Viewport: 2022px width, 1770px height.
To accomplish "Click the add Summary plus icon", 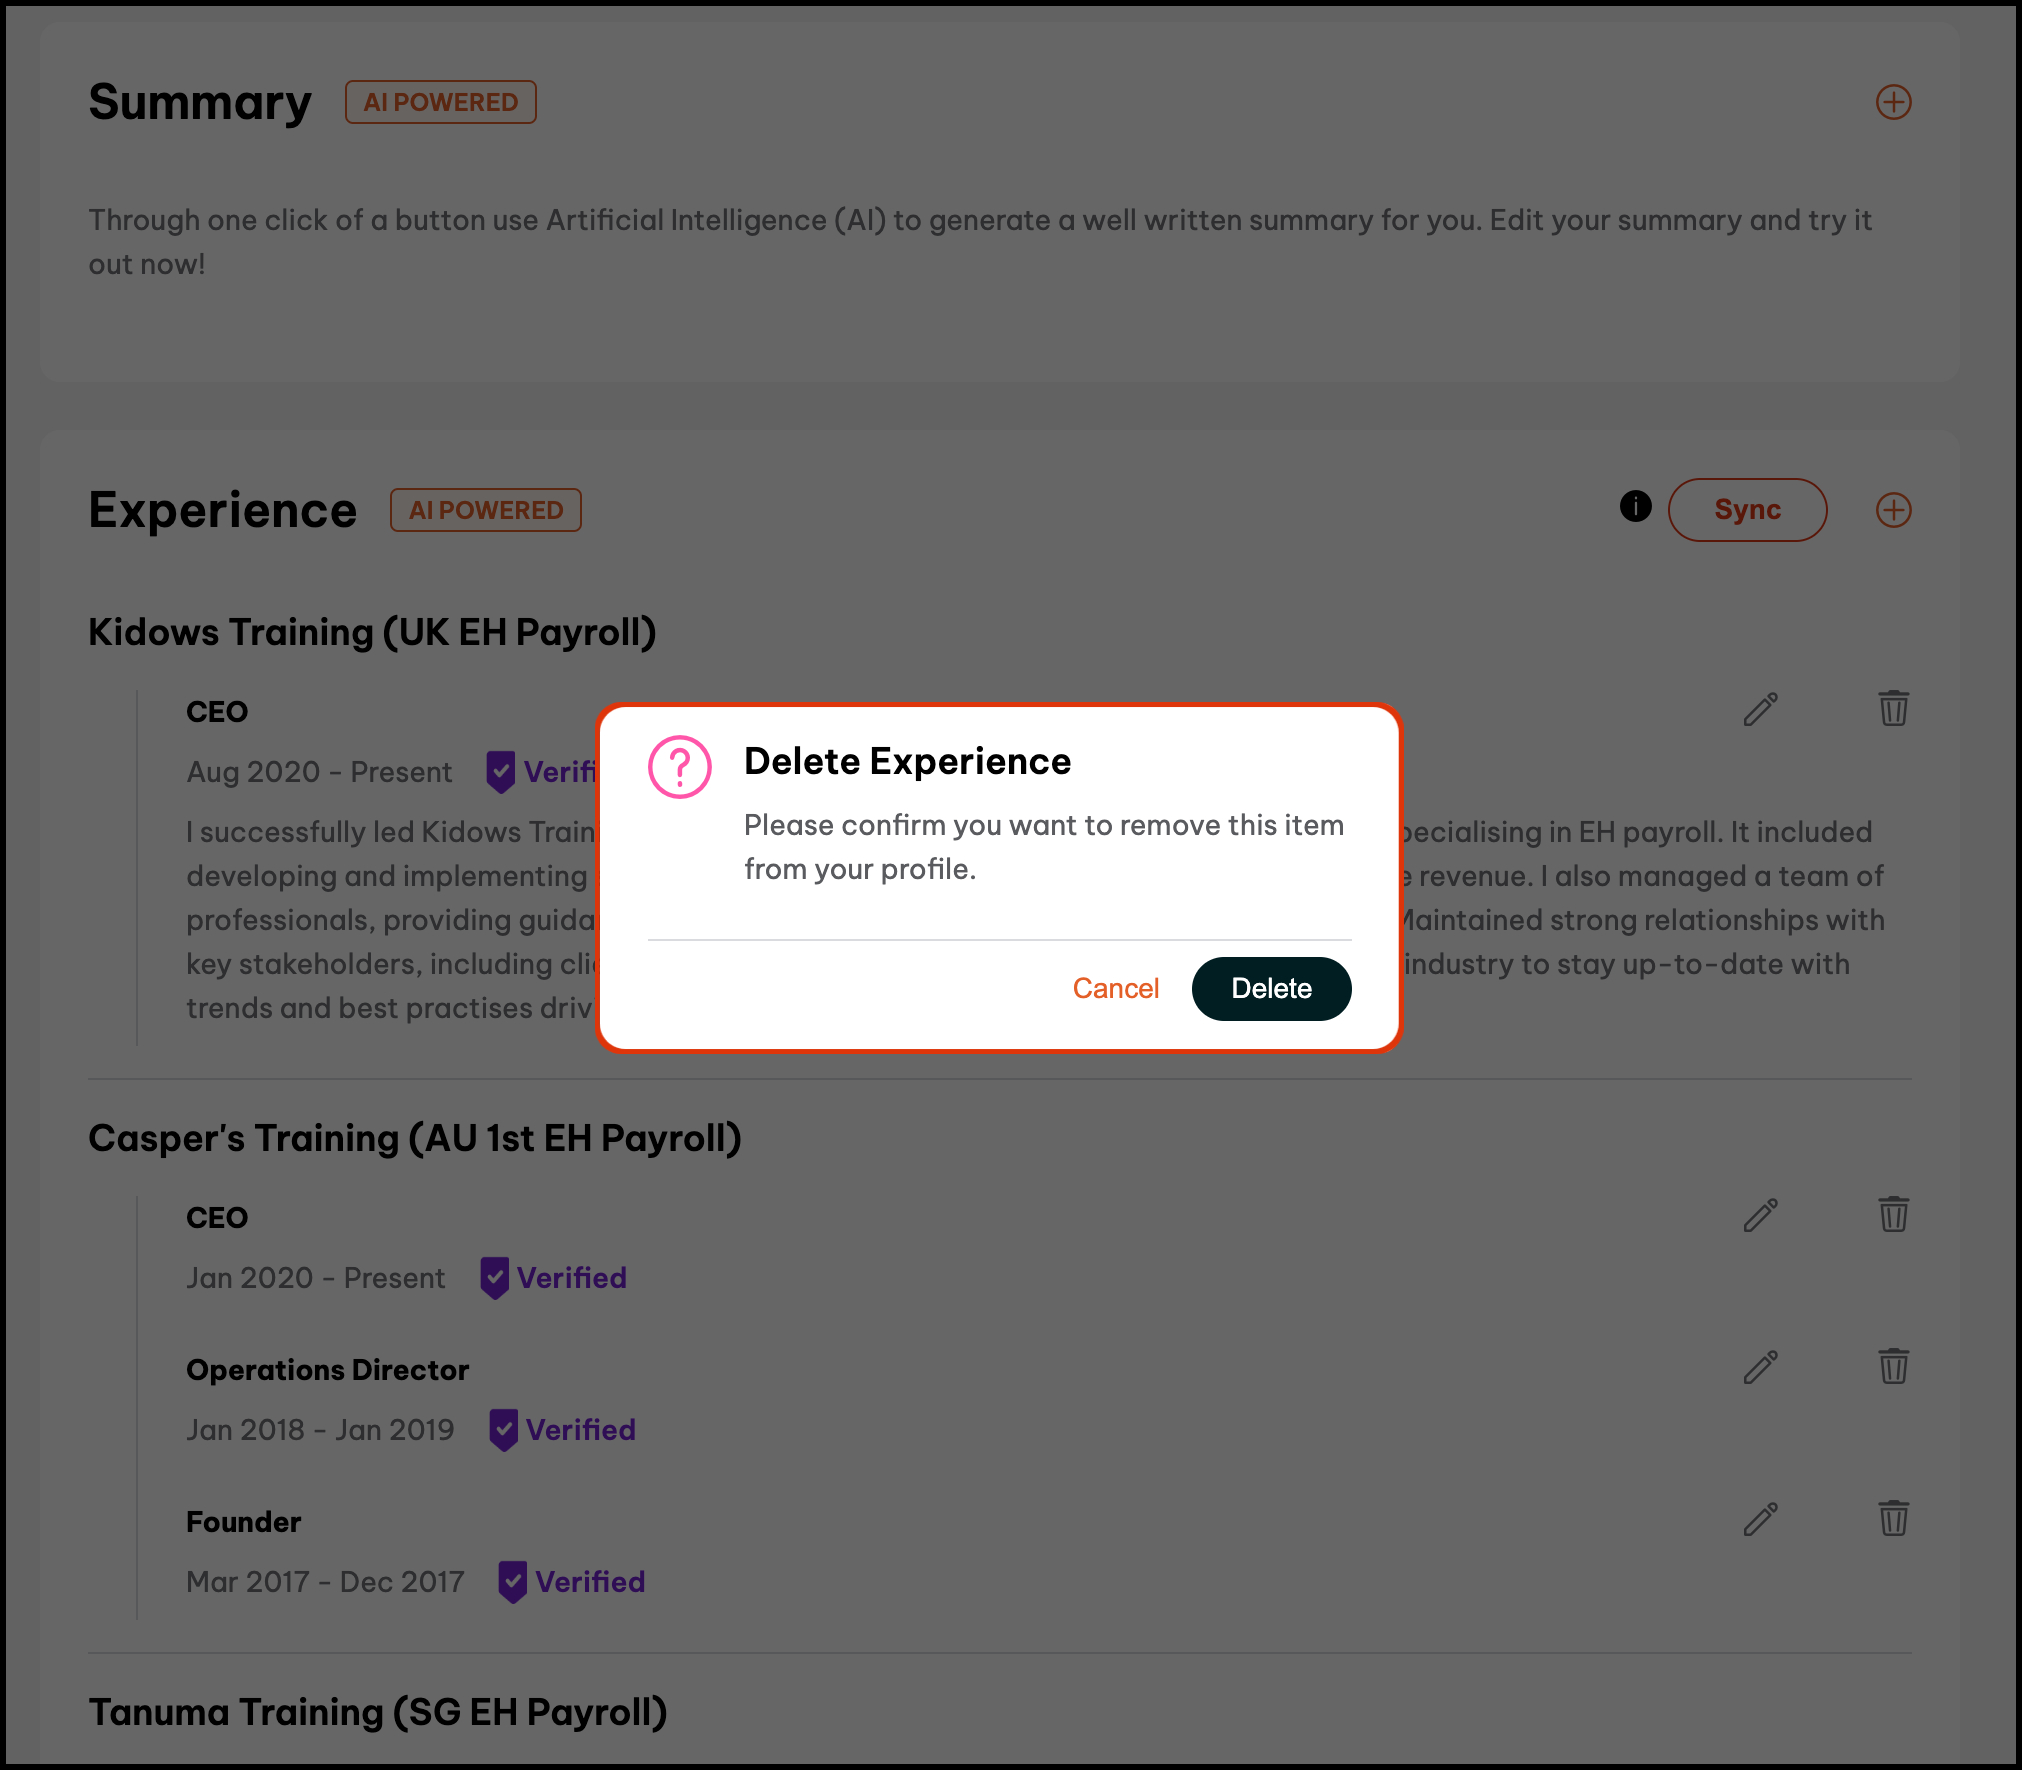I will (1893, 102).
